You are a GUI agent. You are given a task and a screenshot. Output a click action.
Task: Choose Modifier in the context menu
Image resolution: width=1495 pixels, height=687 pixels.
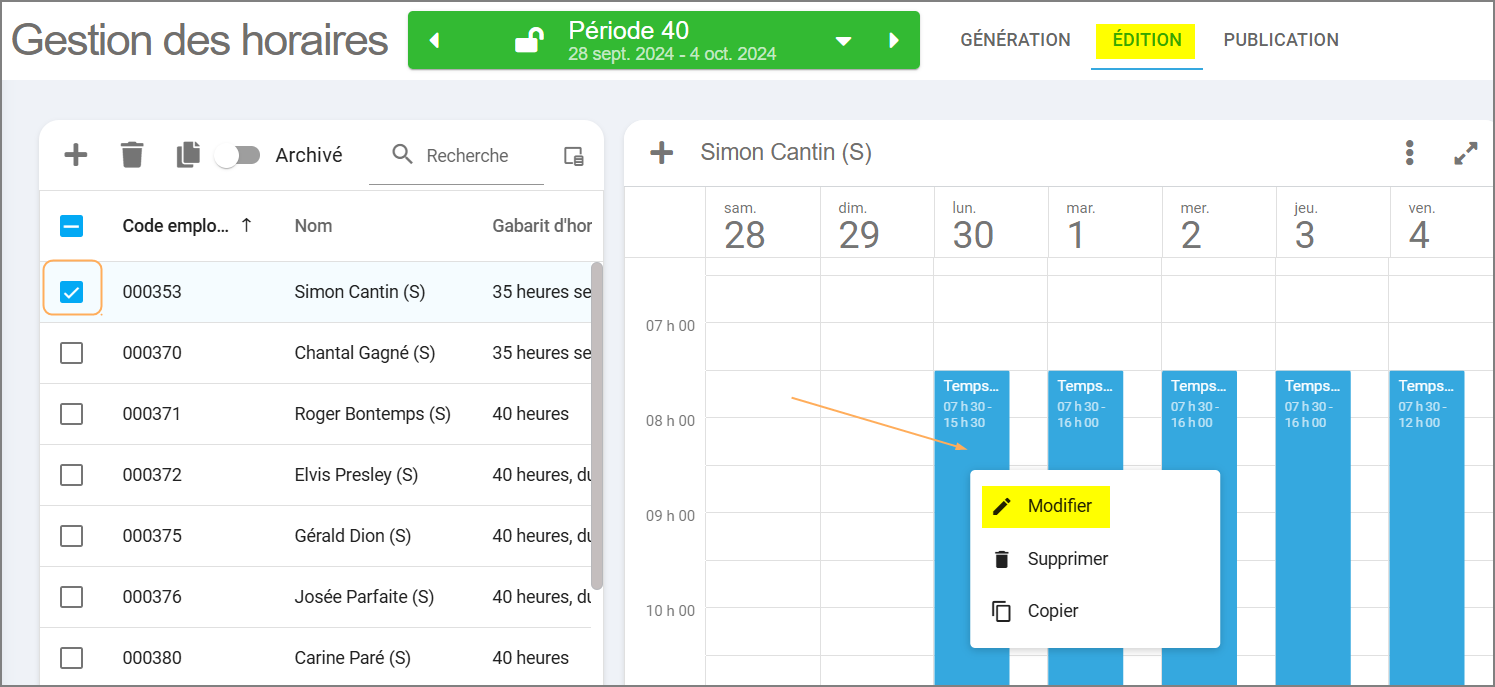1046,506
